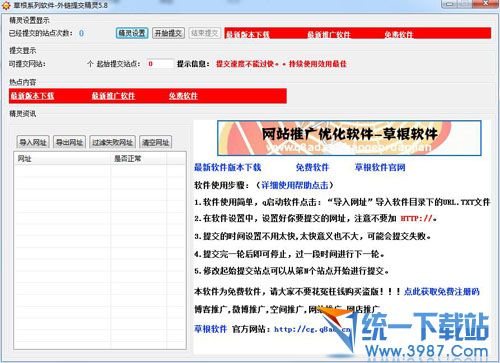Click the app icon in title bar
This screenshot has width=500, height=363.
tap(6, 5)
